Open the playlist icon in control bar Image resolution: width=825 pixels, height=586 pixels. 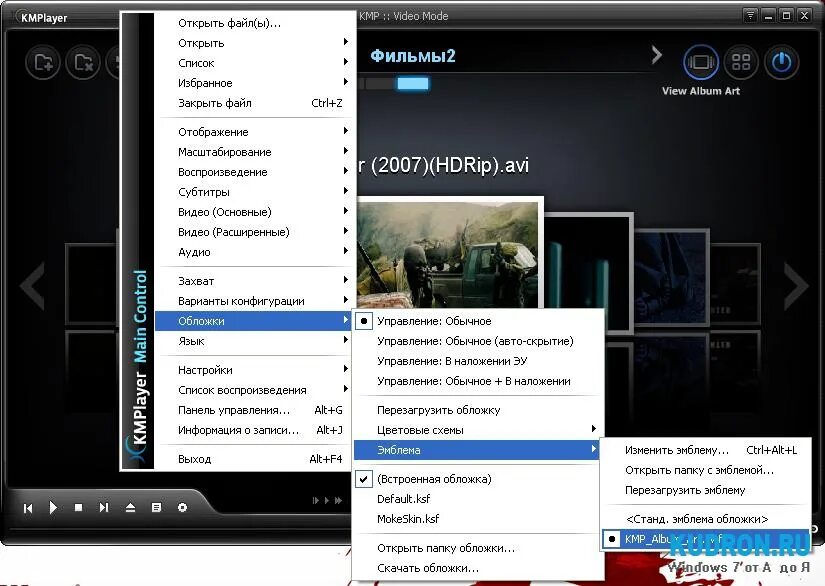(156, 508)
